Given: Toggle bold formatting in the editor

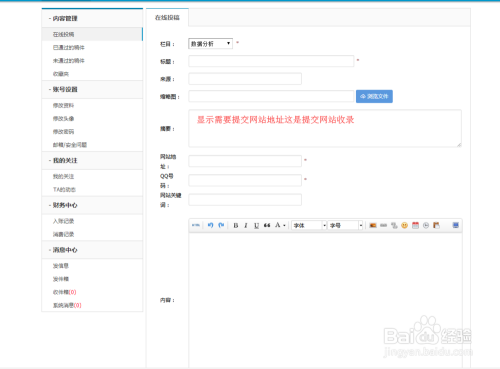Looking at the screenshot, I should pyautogui.click(x=236, y=225).
